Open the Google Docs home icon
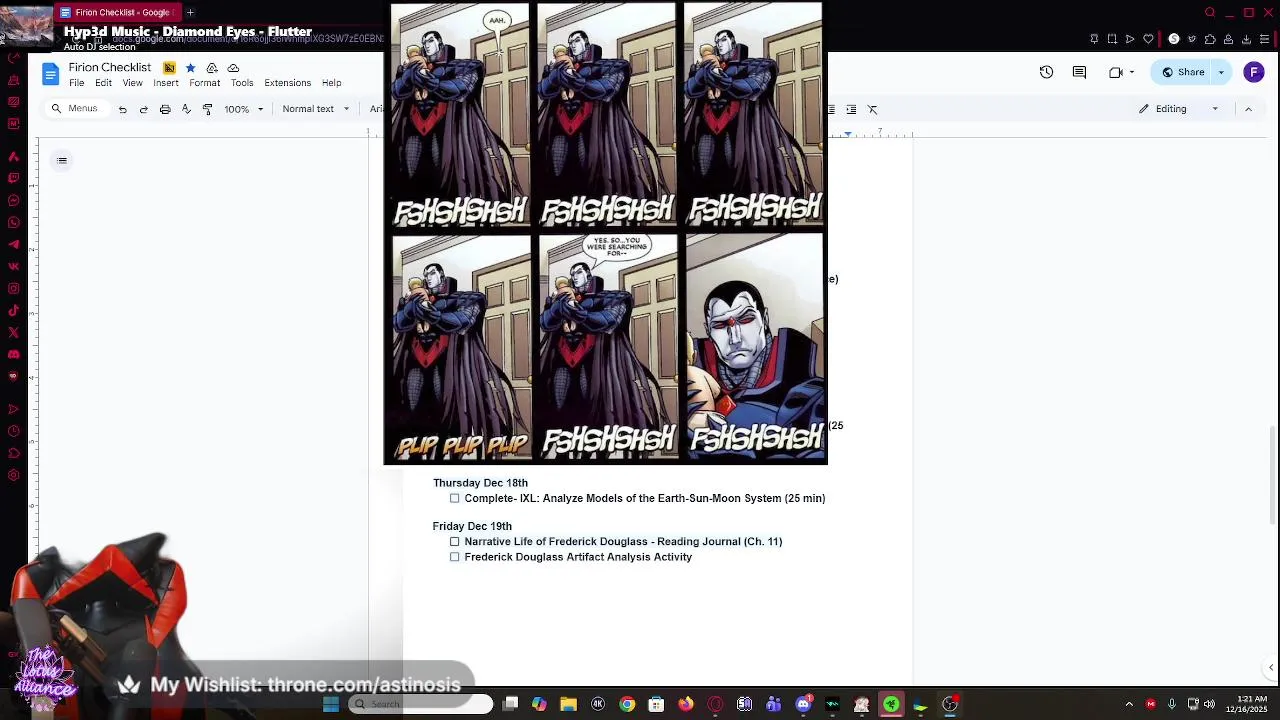Screen dimensions: 1280x720 [50, 73]
